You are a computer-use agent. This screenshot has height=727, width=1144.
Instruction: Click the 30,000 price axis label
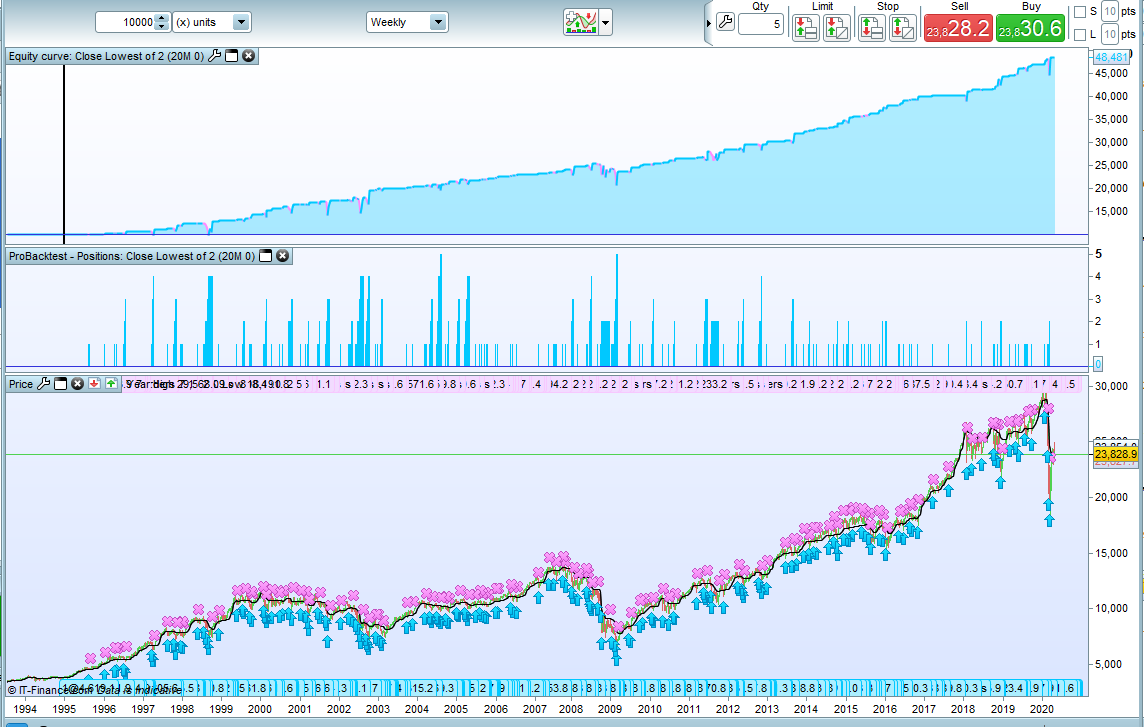tap(1110, 386)
